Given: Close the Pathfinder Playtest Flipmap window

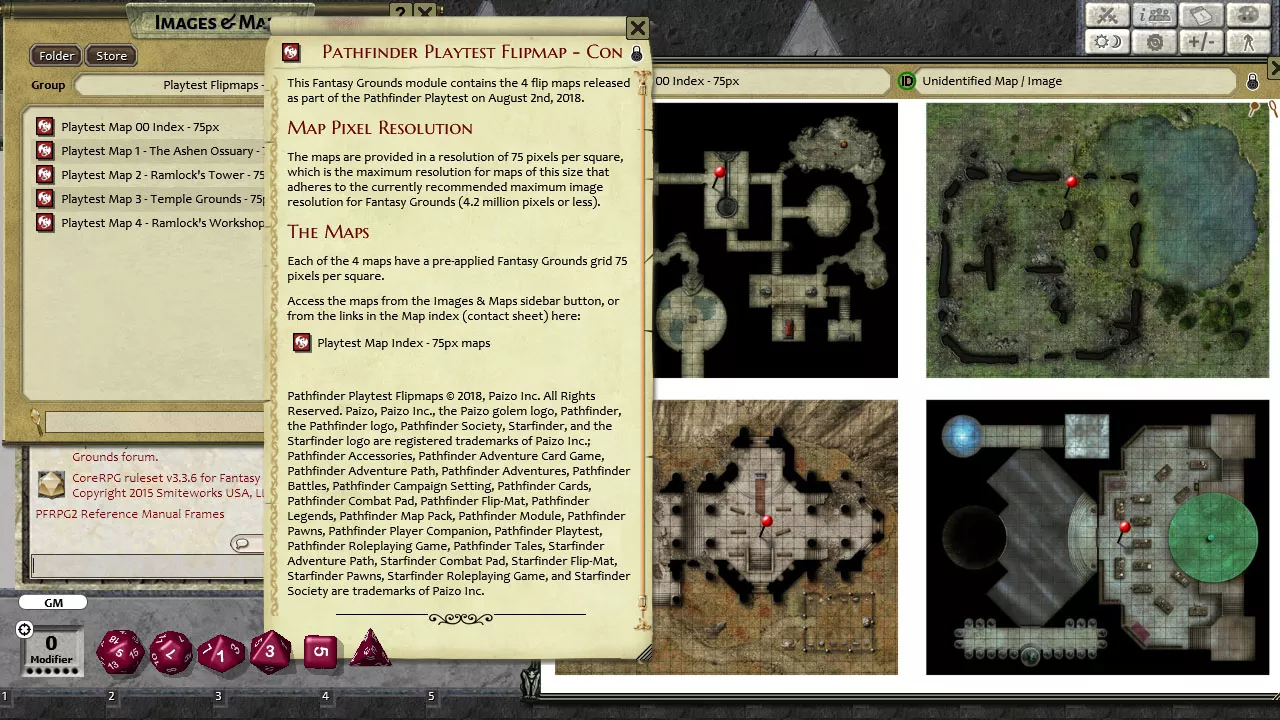Looking at the screenshot, I should click(x=637, y=28).
